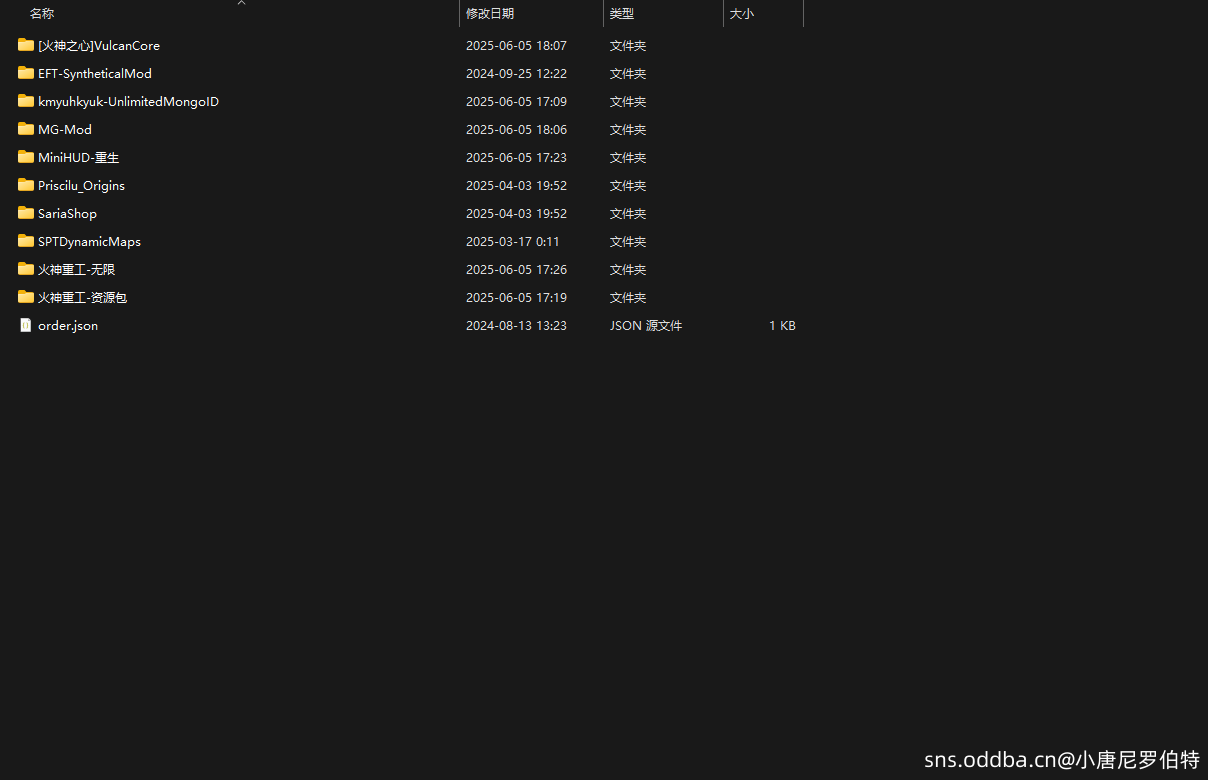Click the date 2025-06-05 18:07

point(516,45)
